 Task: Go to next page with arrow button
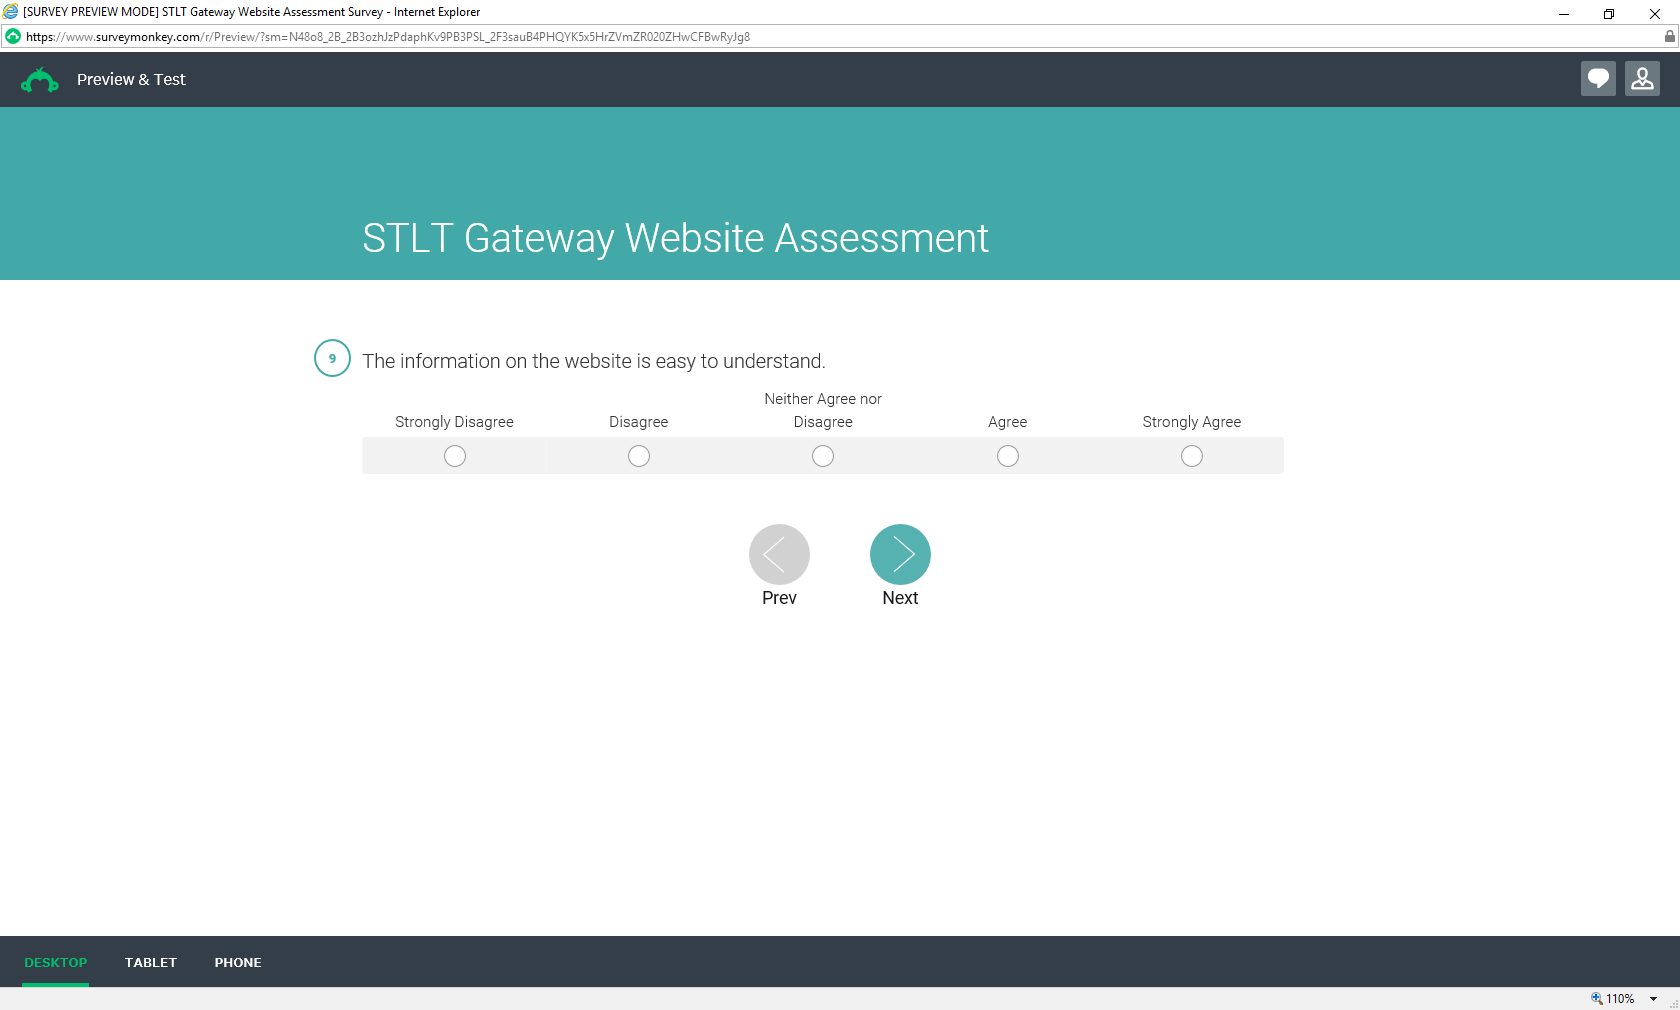coord(900,554)
